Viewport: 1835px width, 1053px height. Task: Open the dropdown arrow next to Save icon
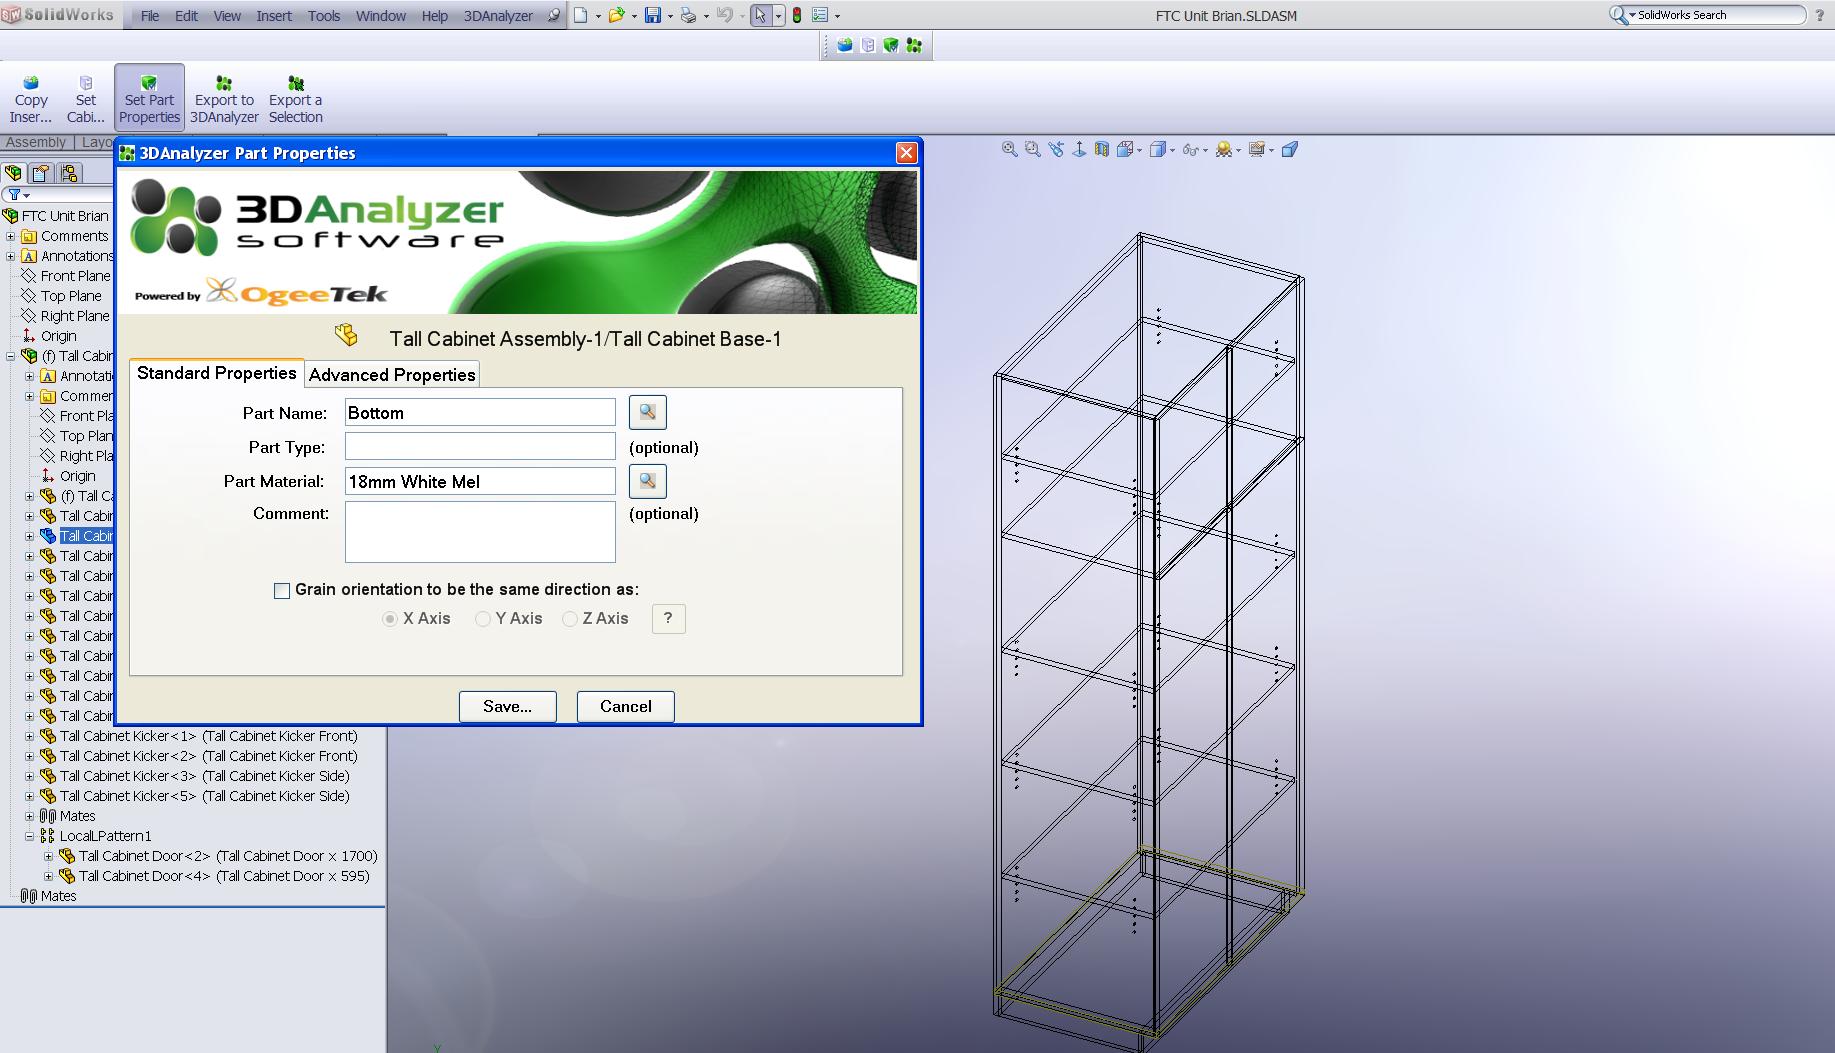point(670,16)
